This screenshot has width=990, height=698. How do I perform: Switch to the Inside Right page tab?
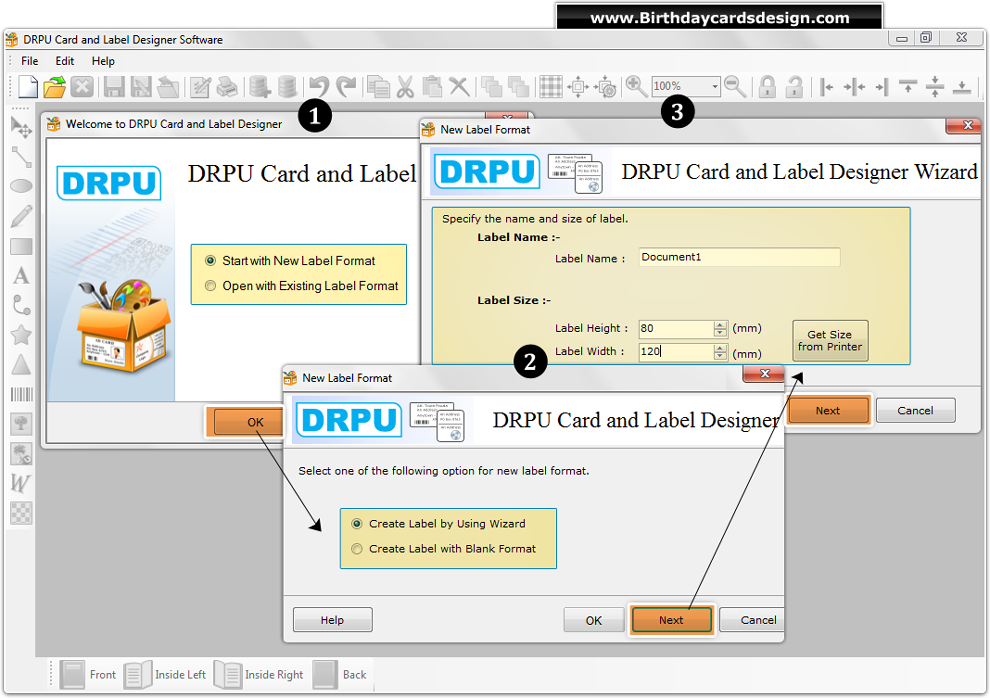[259, 675]
